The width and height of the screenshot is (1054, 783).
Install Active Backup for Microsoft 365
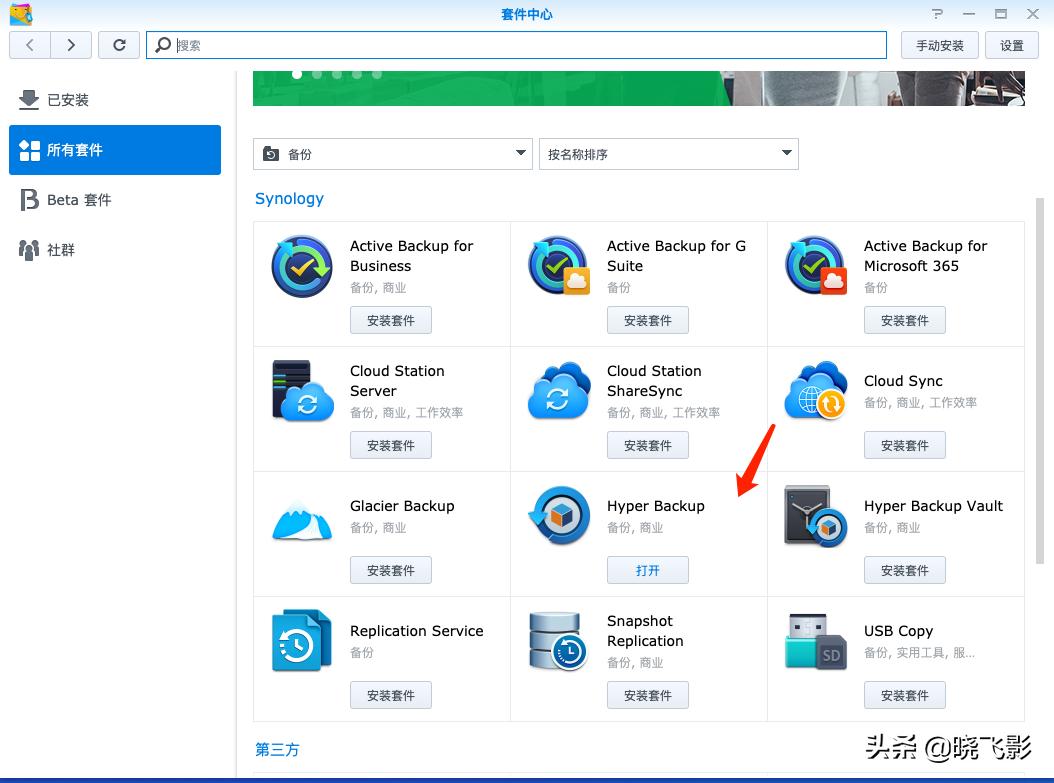(x=905, y=320)
